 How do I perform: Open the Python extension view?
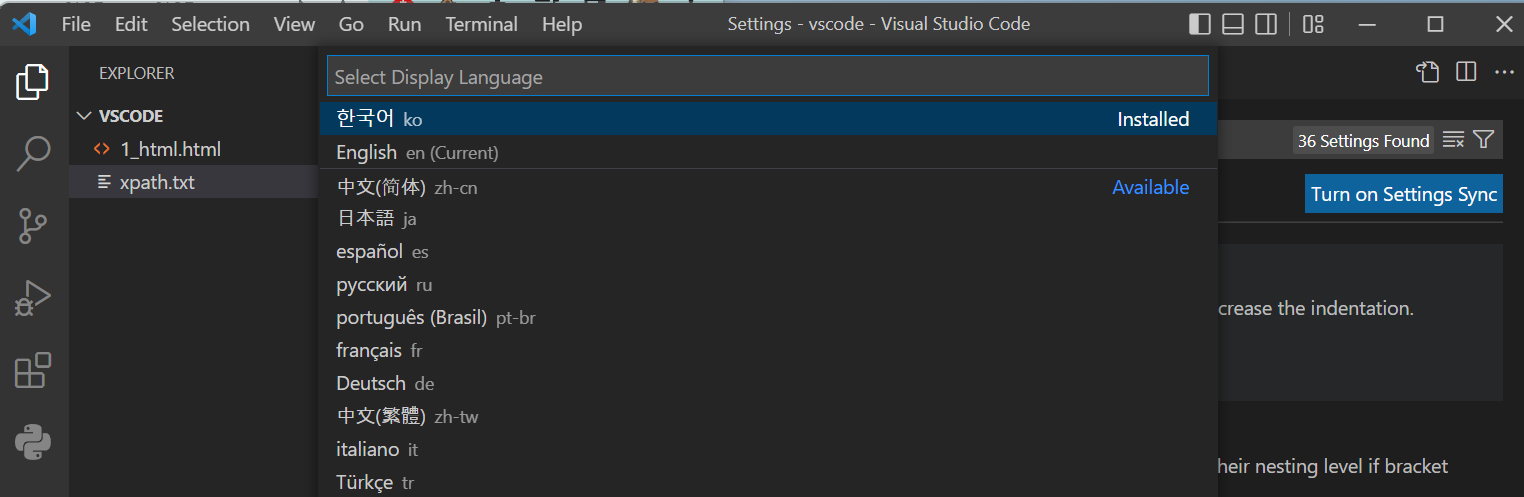click(33, 441)
